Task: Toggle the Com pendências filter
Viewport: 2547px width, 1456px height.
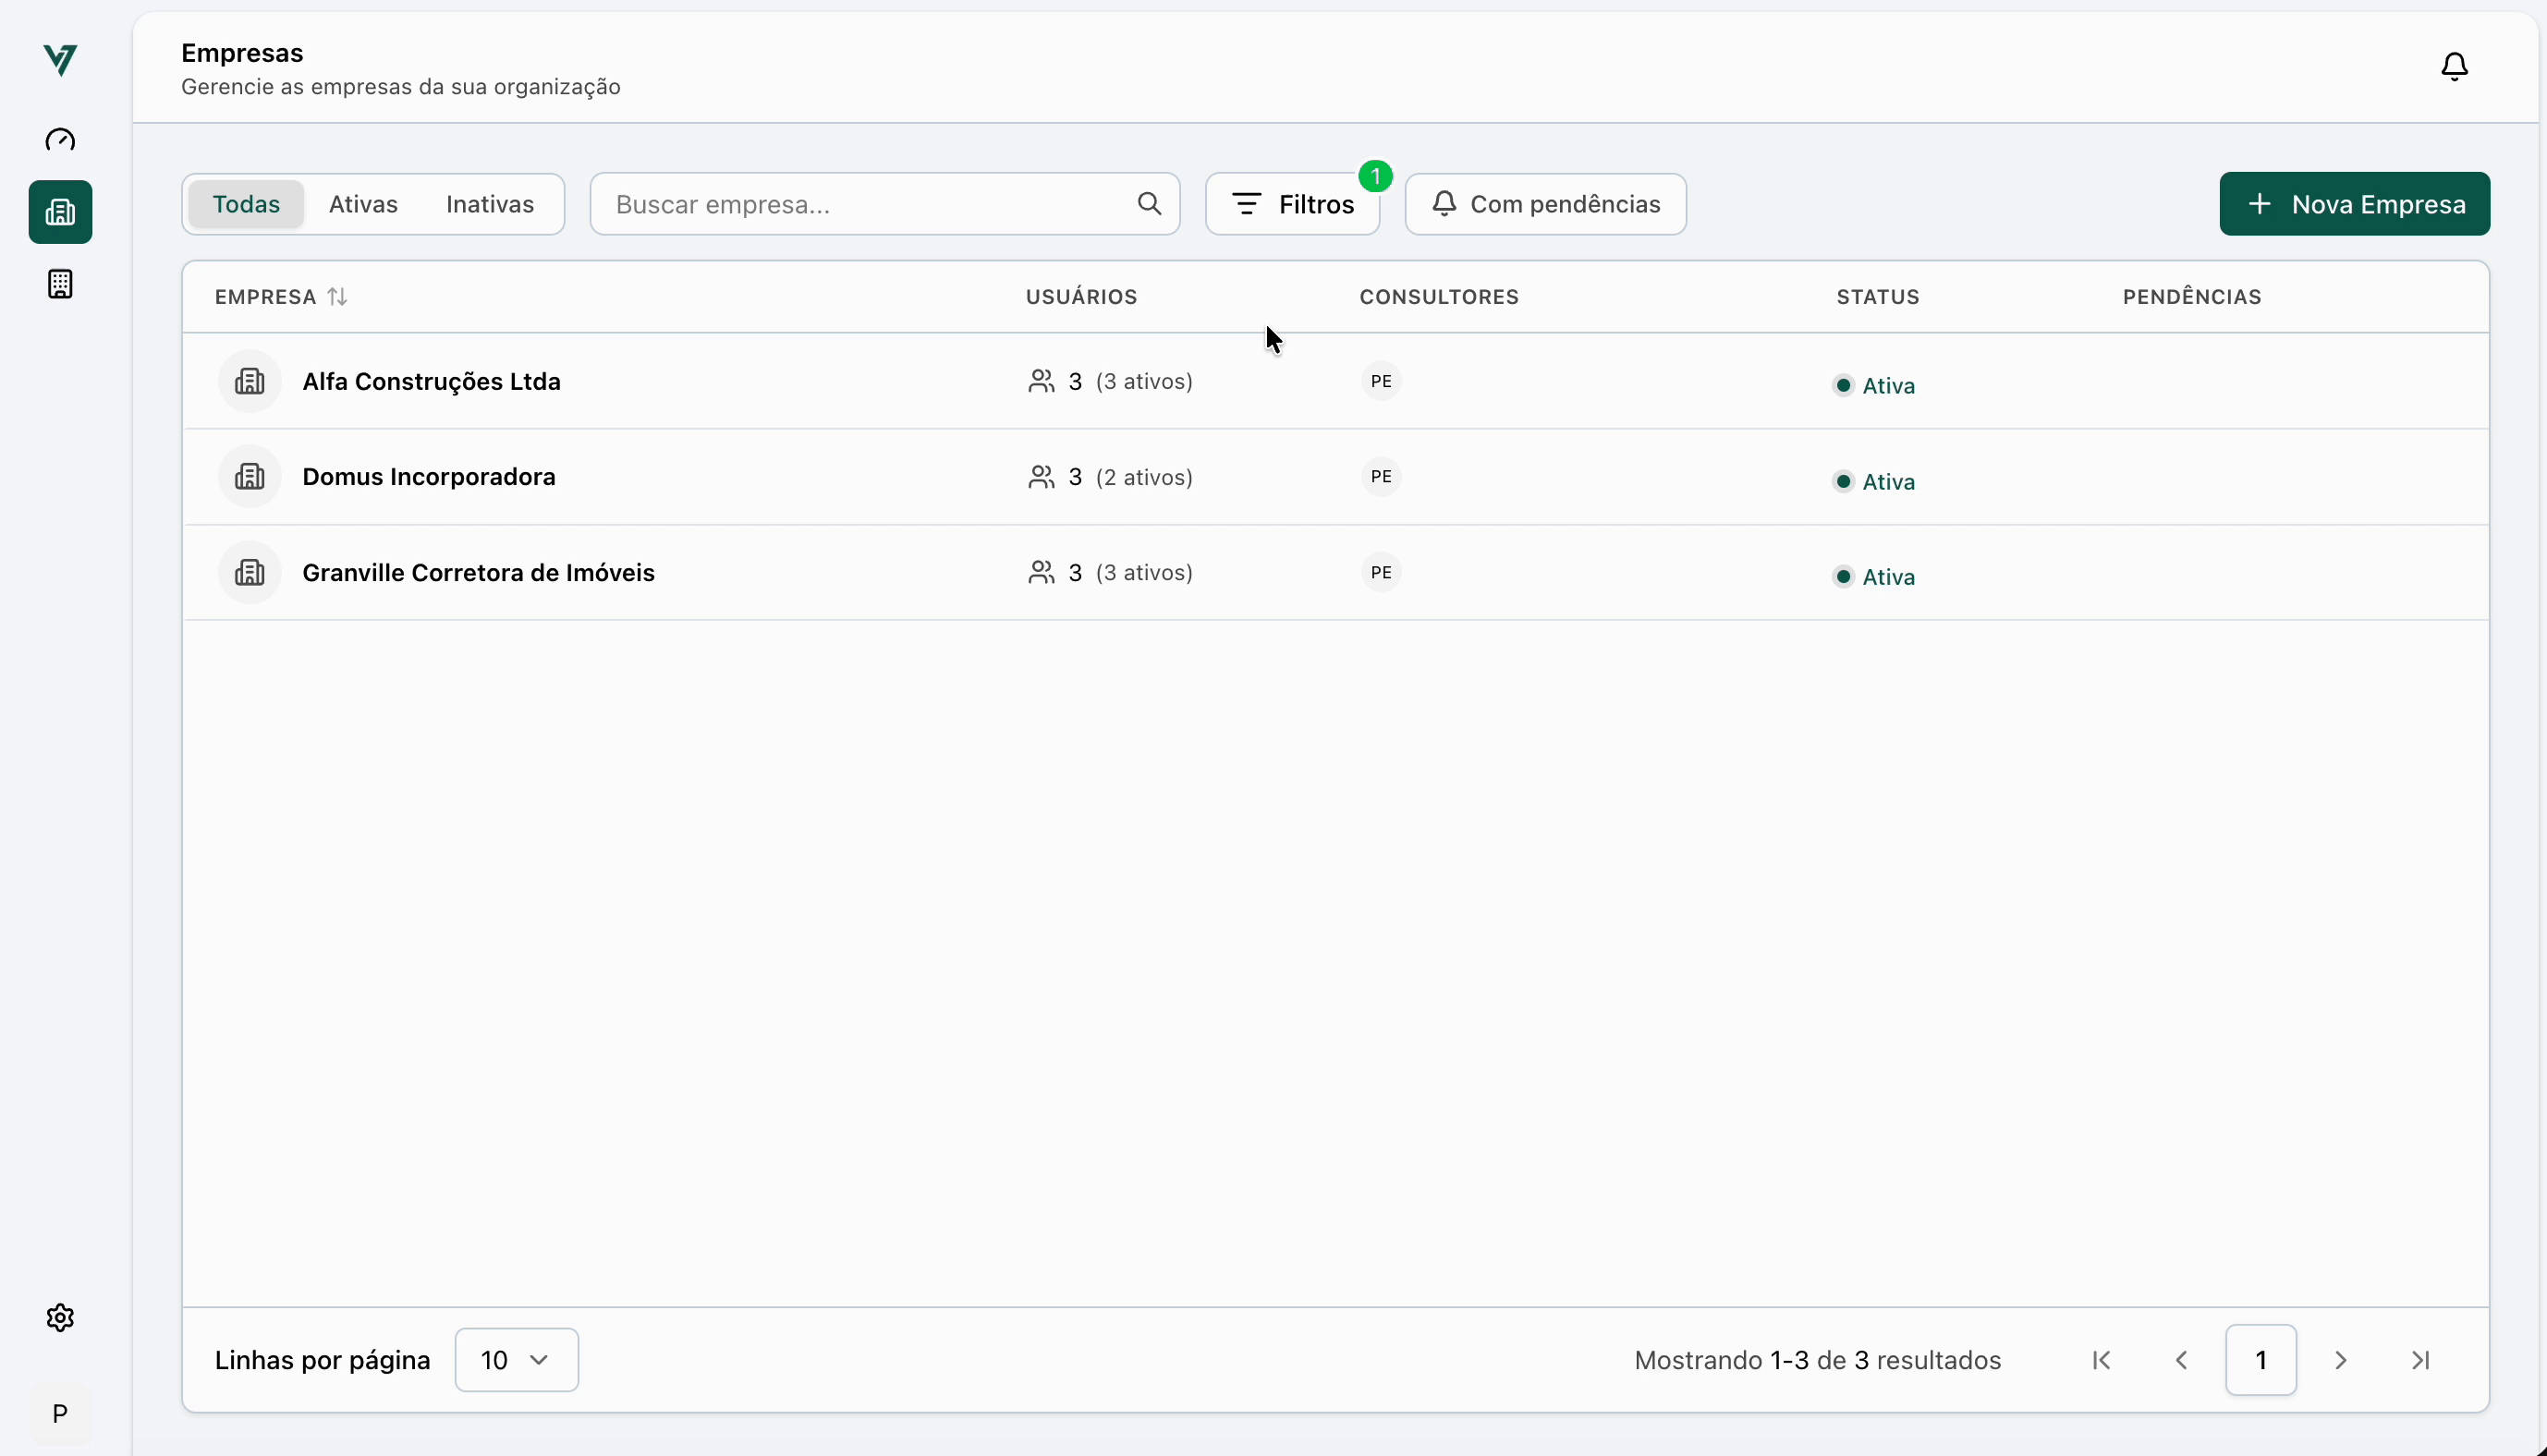Action: pyautogui.click(x=1545, y=204)
